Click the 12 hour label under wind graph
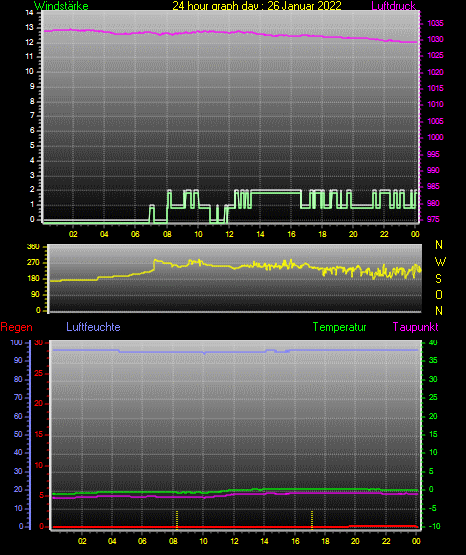 click(229, 234)
